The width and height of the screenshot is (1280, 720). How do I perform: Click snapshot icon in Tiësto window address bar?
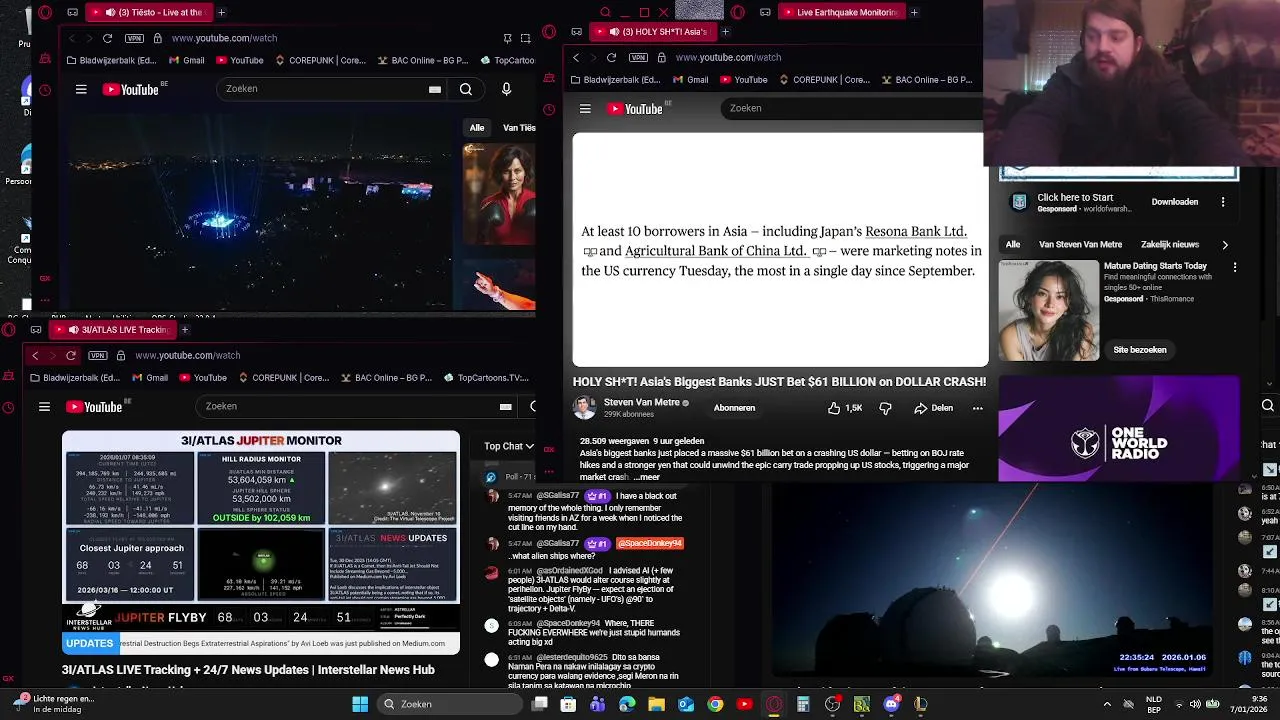526,38
